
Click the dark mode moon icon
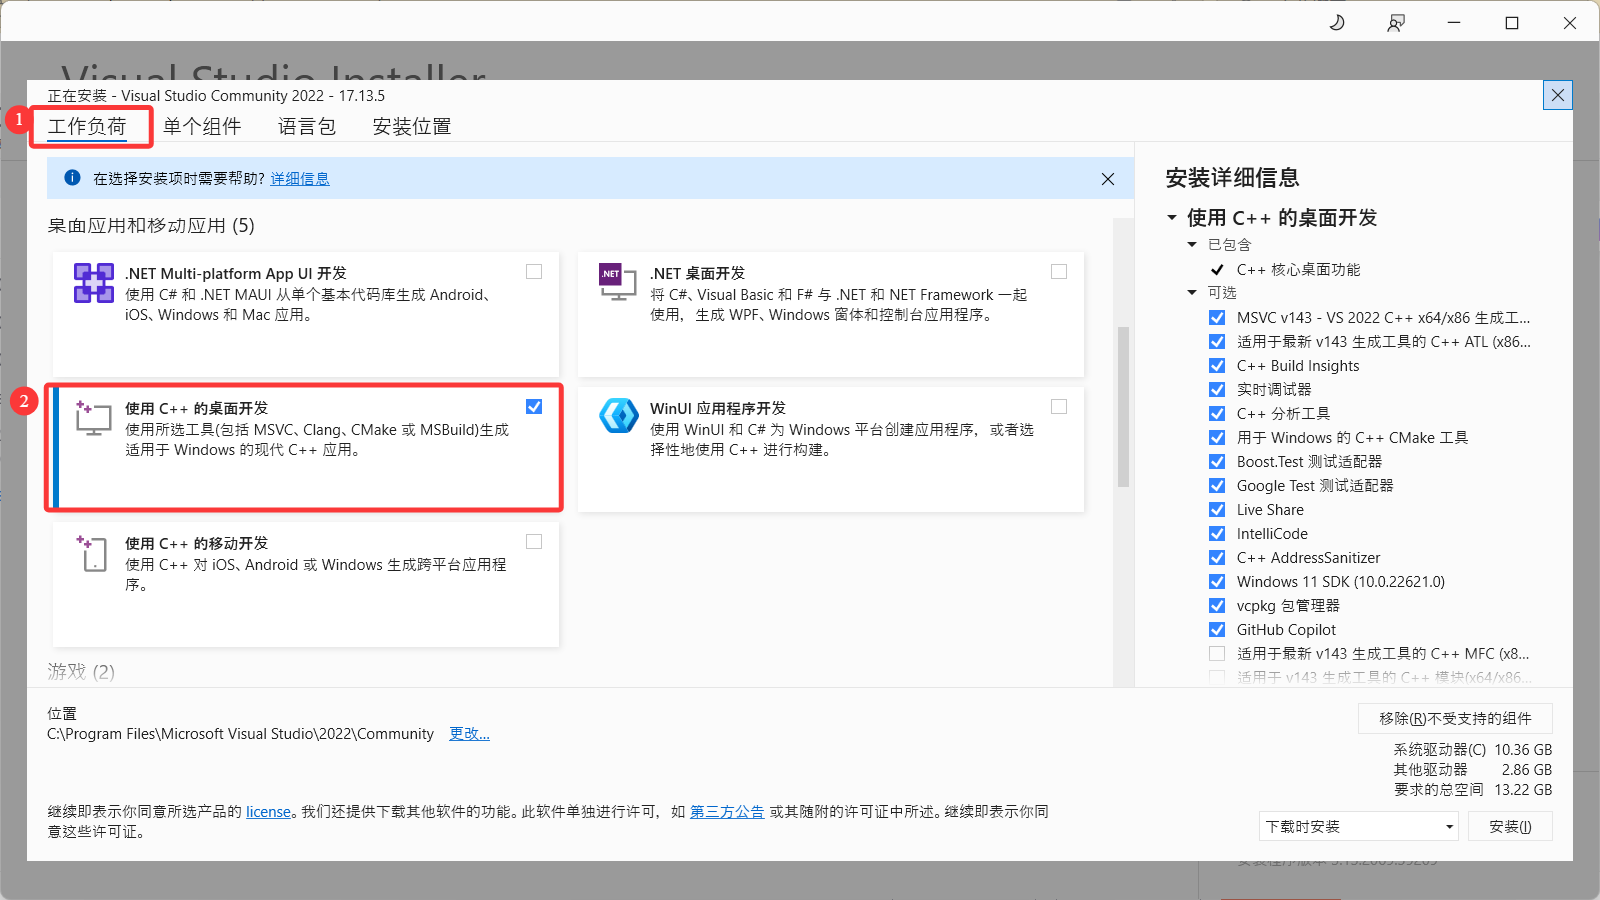point(1337,22)
